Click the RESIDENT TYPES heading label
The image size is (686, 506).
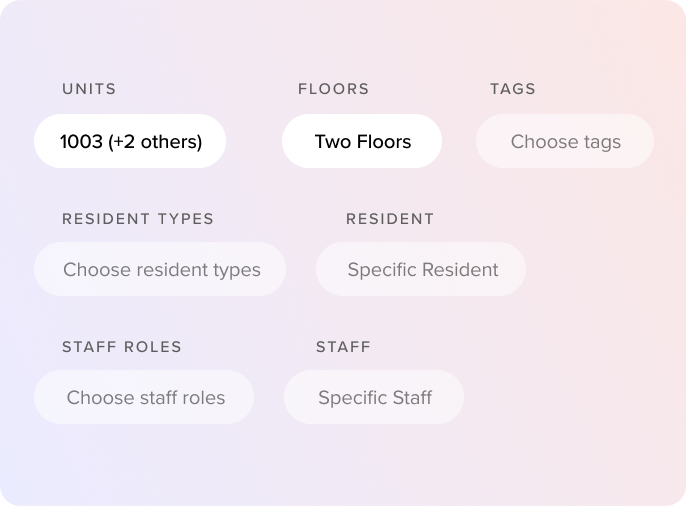[138, 219]
